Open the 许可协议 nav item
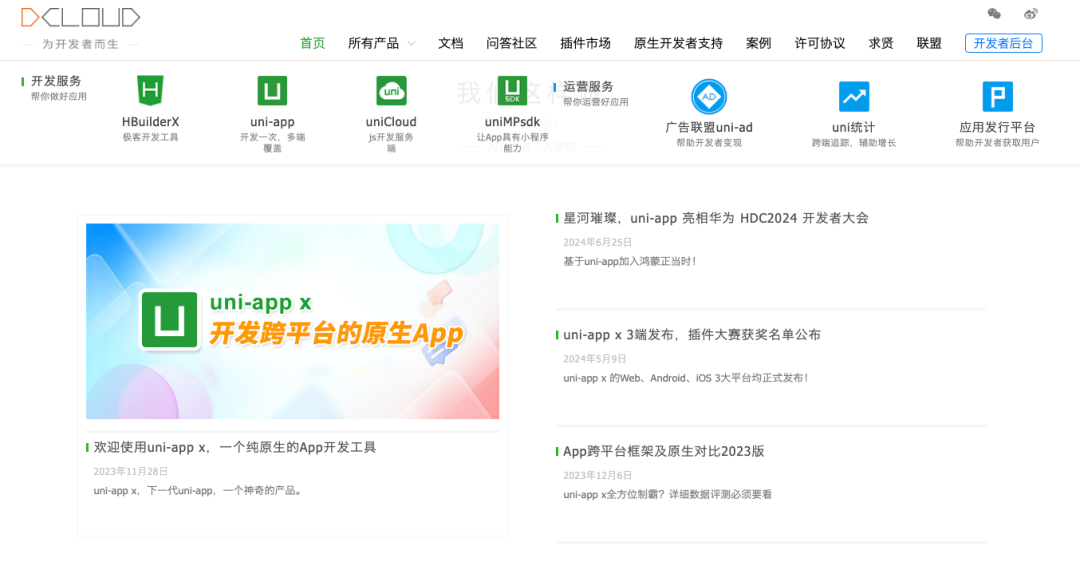 click(x=820, y=43)
